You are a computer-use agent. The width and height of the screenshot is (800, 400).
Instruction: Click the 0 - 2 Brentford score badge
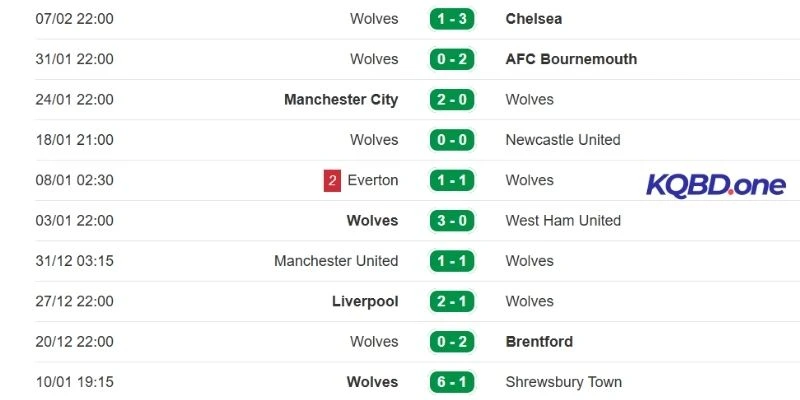point(452,342)
